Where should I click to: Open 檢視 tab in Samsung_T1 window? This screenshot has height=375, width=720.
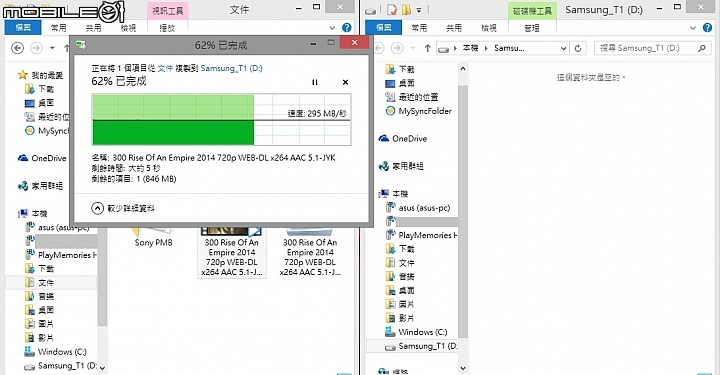click(489, 28)
